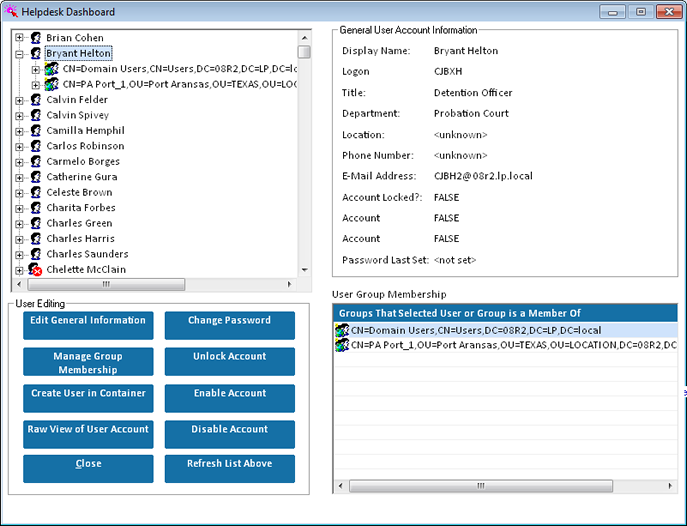Click the user icon beside Charles Green

click(x=36, y=223)
